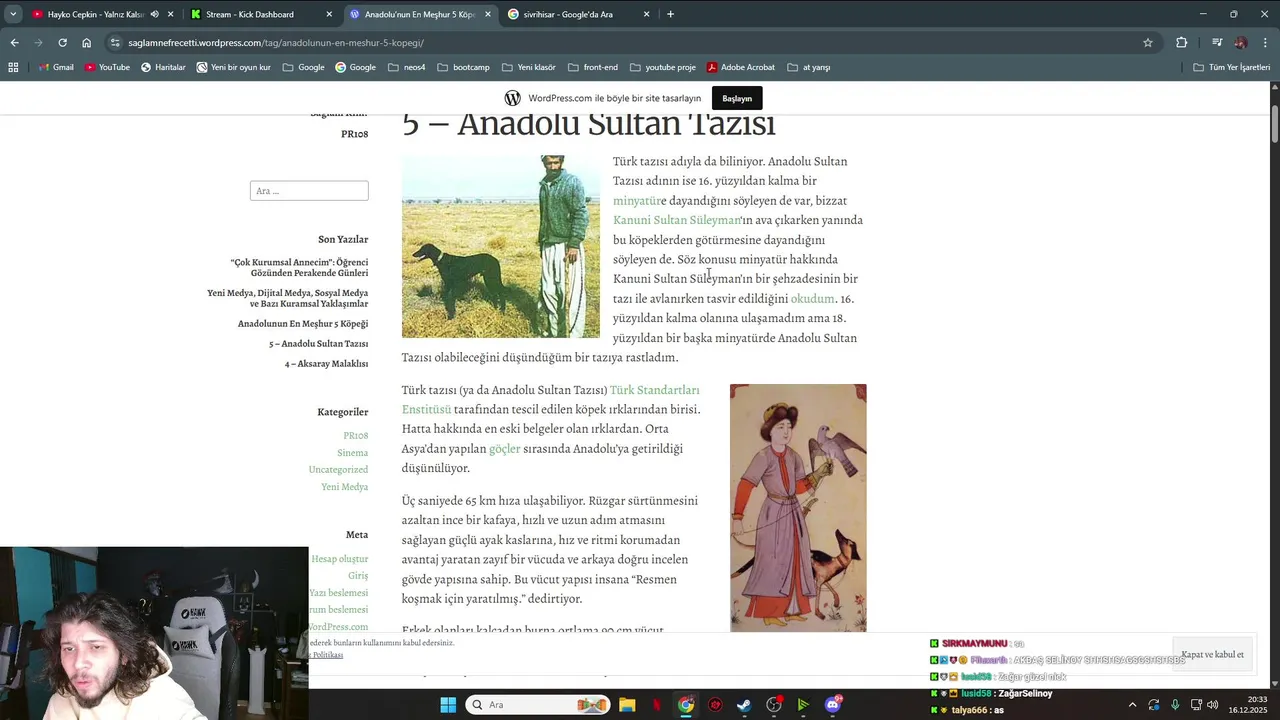Open the neos4 bookmark folder
Screen dimensions: 1280x720
tap(405, 67)
